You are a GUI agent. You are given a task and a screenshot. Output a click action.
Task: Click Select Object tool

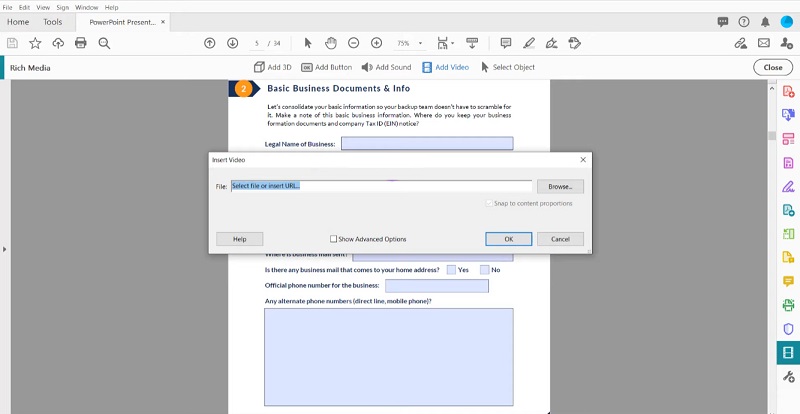pos(508,67)
